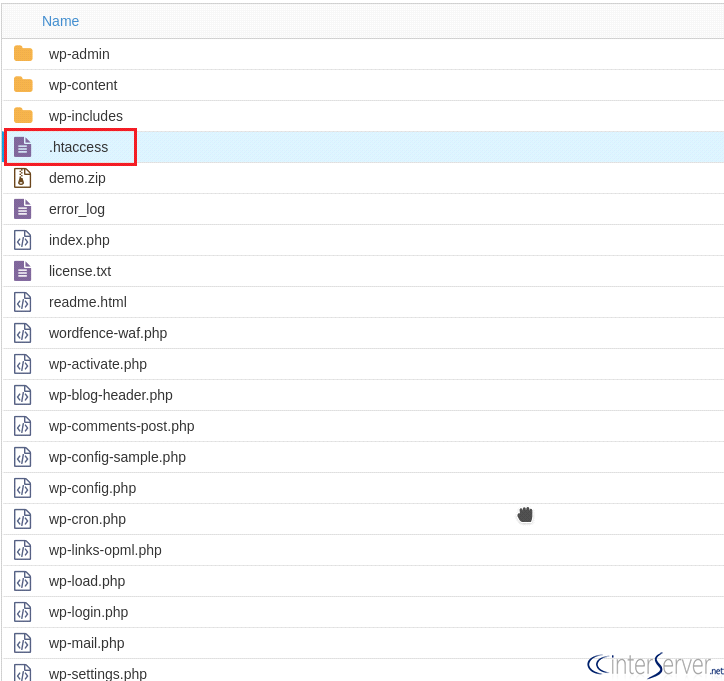Screen dimensions: 724x681
Task: Select the wp-blog-header.php file name
Action: (111, 396)
